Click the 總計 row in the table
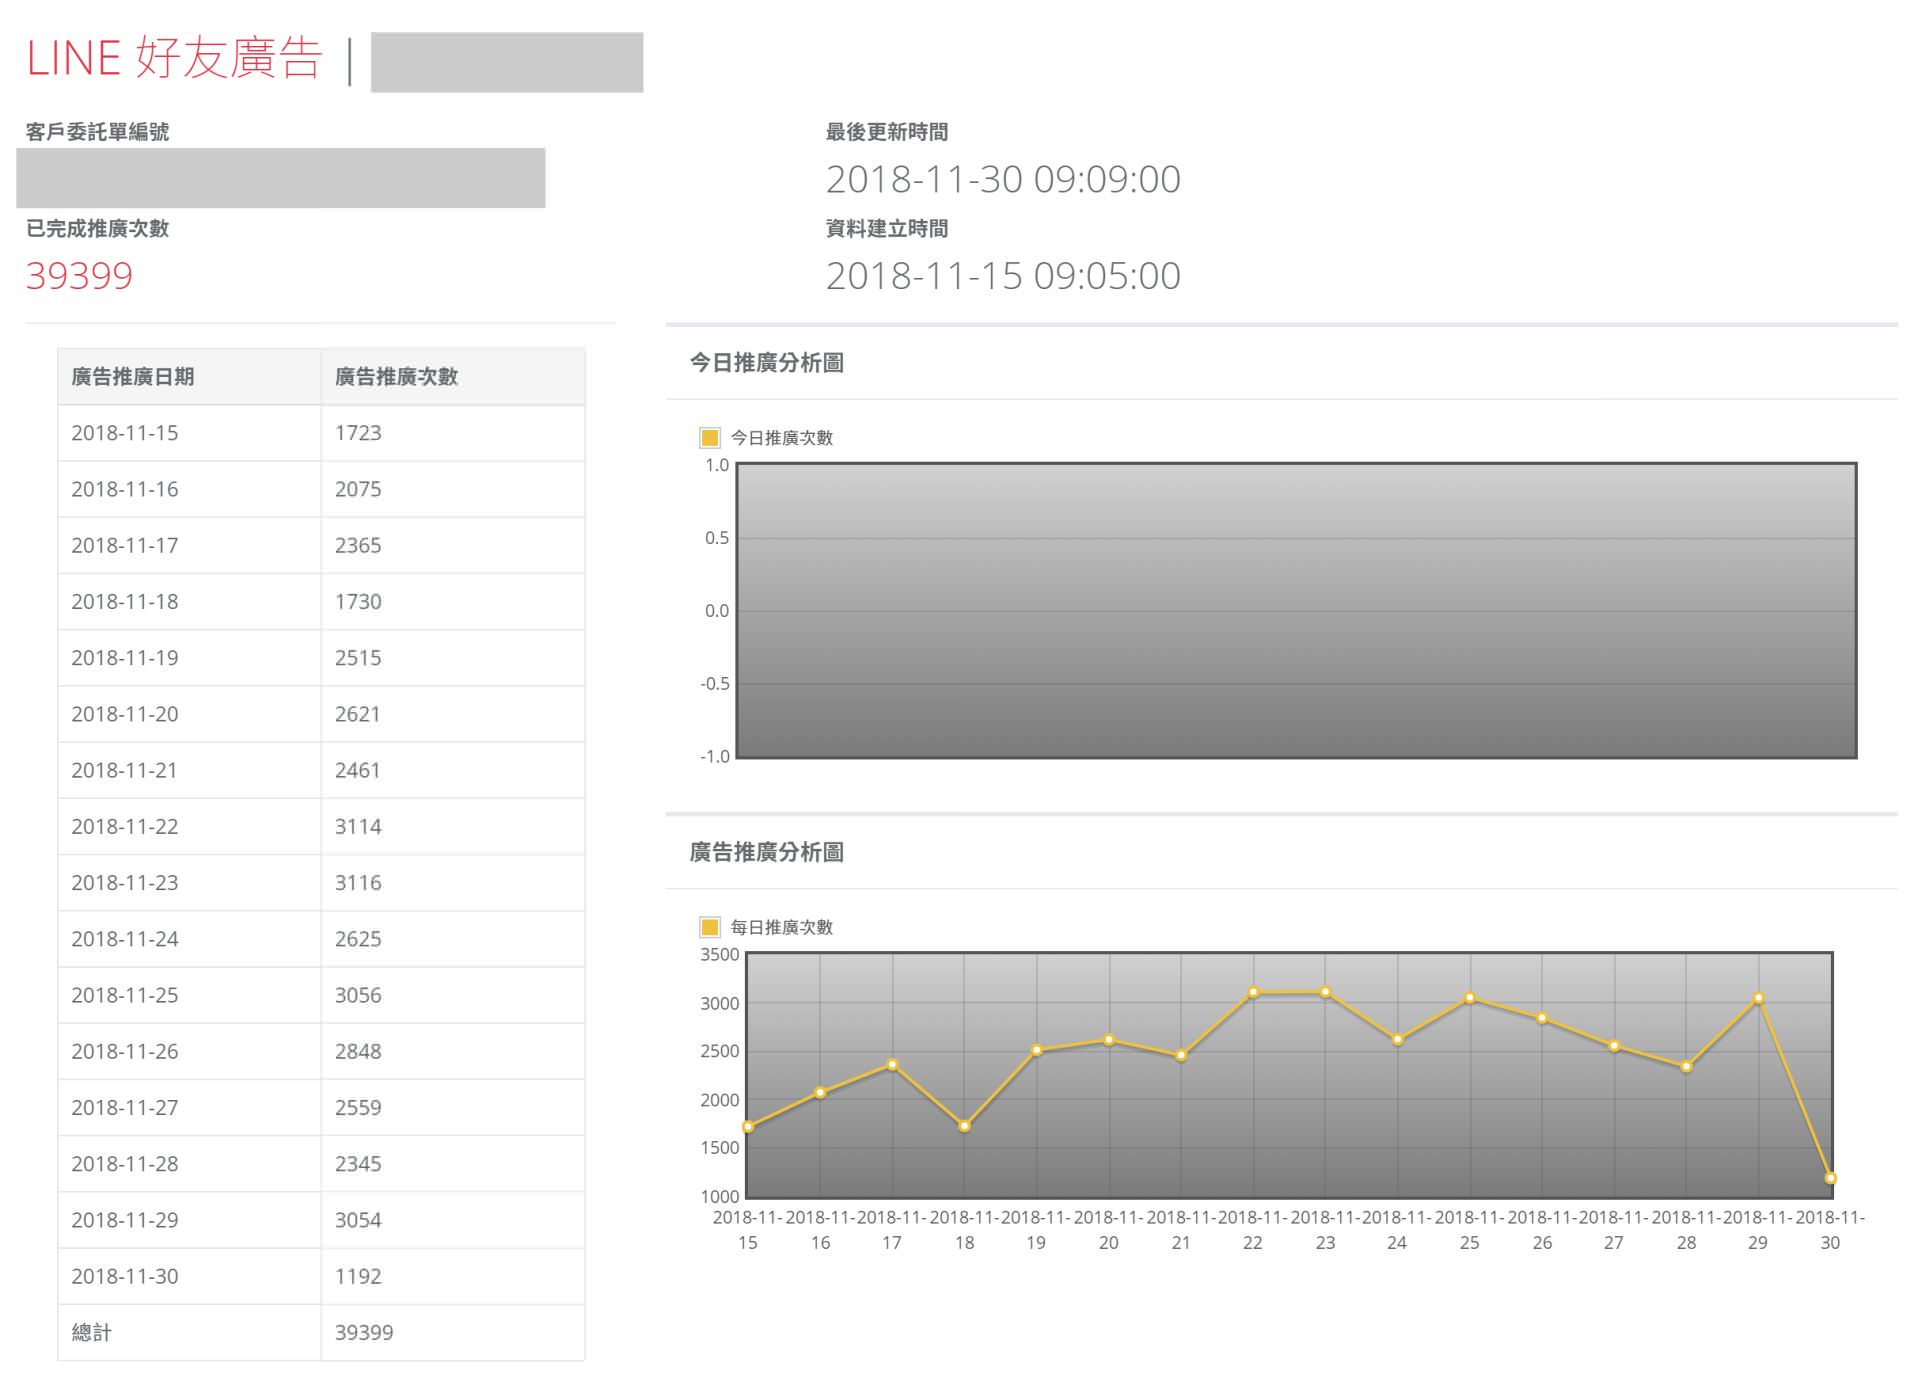The height and width of the screenshot is (1393, 1918). pyautogui.click(x=91, y=1332)
